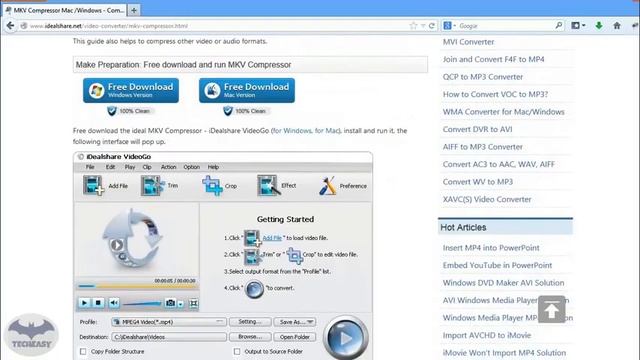
Task: Open the Edit menu in VideoGo
Action: (110, 167)
